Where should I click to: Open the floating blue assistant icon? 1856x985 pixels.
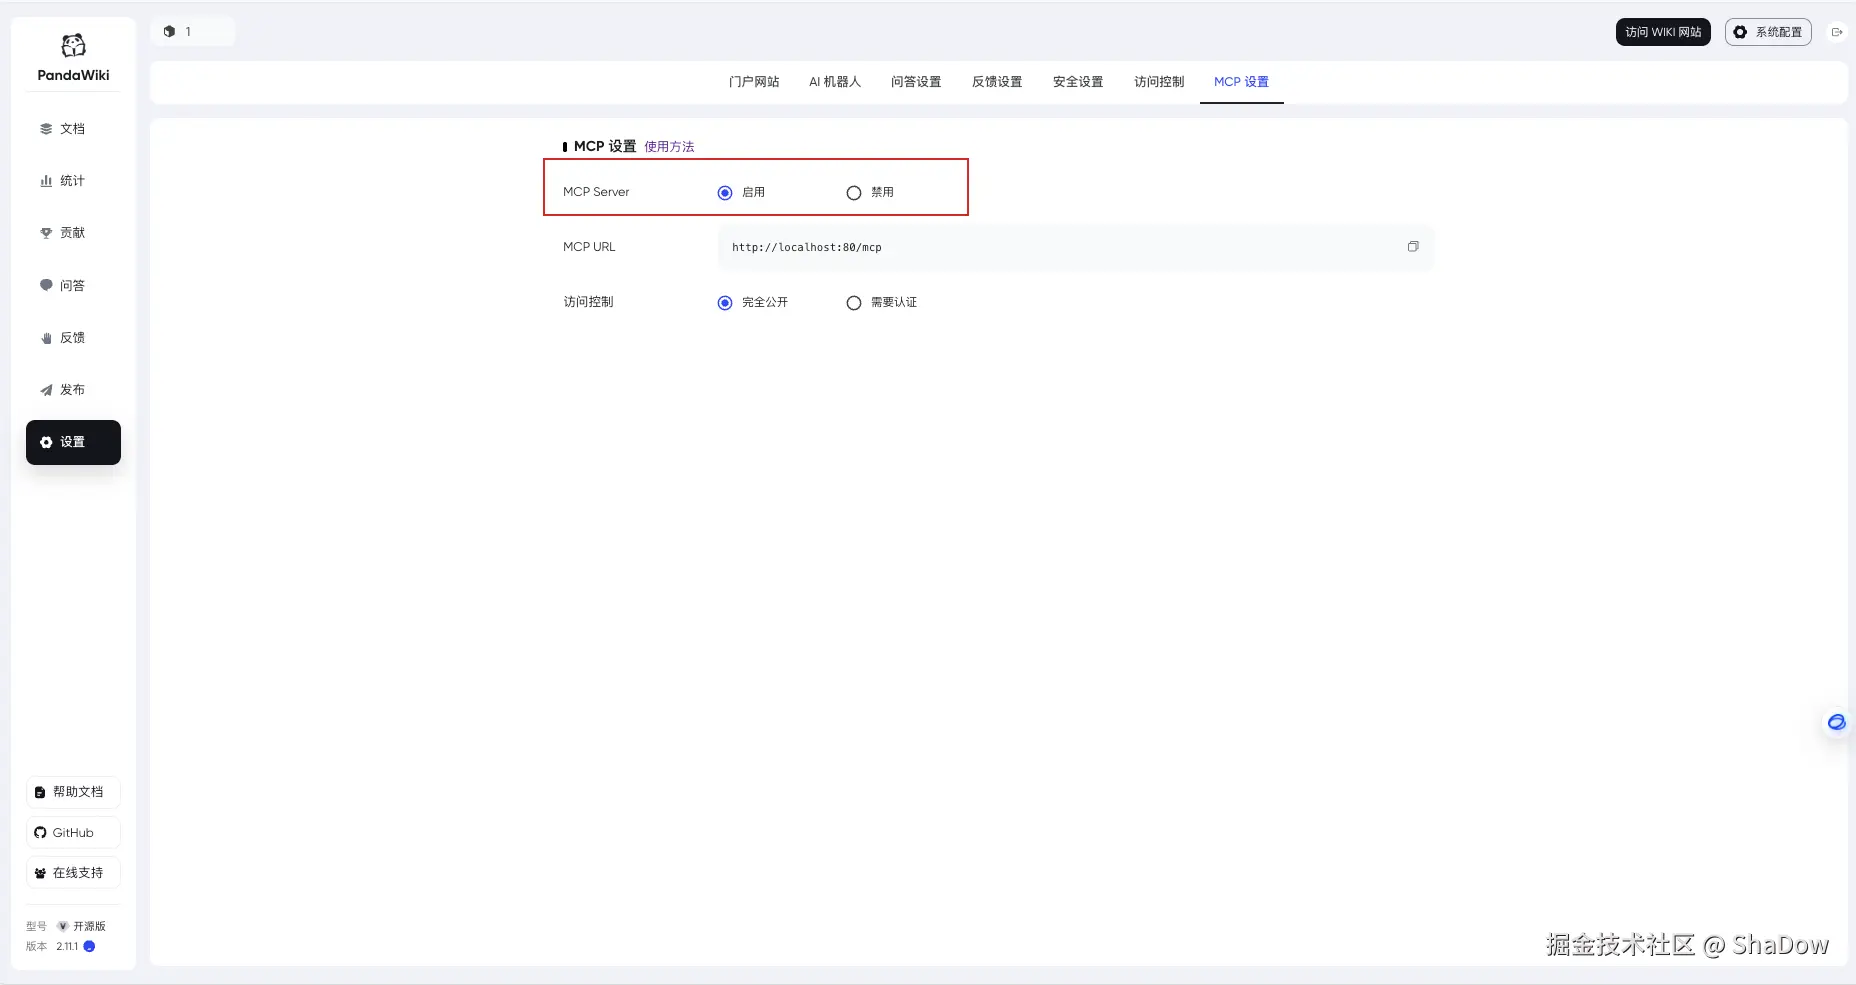tap(1836, 722)
